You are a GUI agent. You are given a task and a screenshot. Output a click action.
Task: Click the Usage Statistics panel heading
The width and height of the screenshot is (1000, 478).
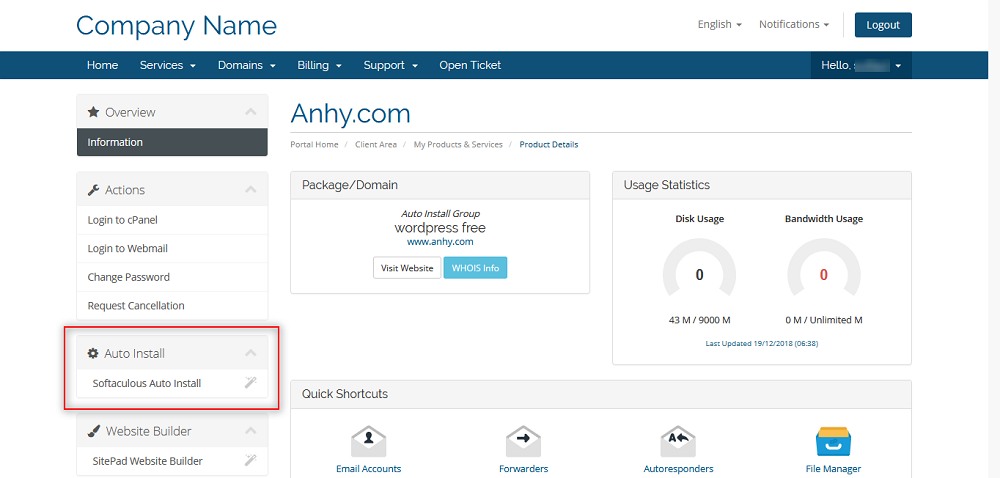666,185
